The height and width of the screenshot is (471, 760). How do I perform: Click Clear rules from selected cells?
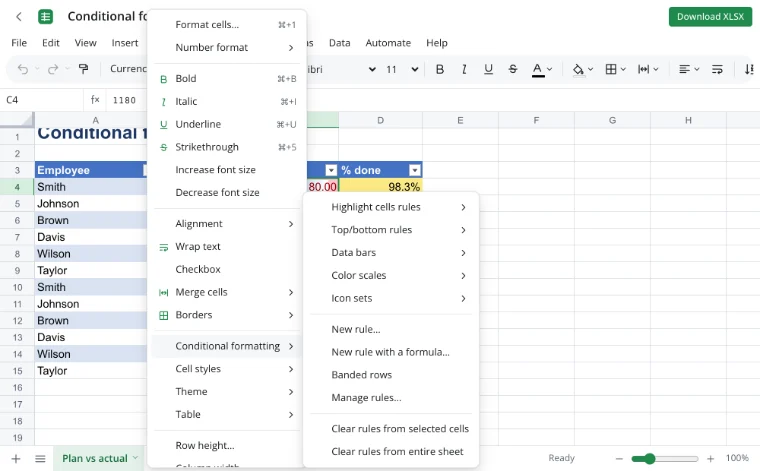click(x=391, y=429)
